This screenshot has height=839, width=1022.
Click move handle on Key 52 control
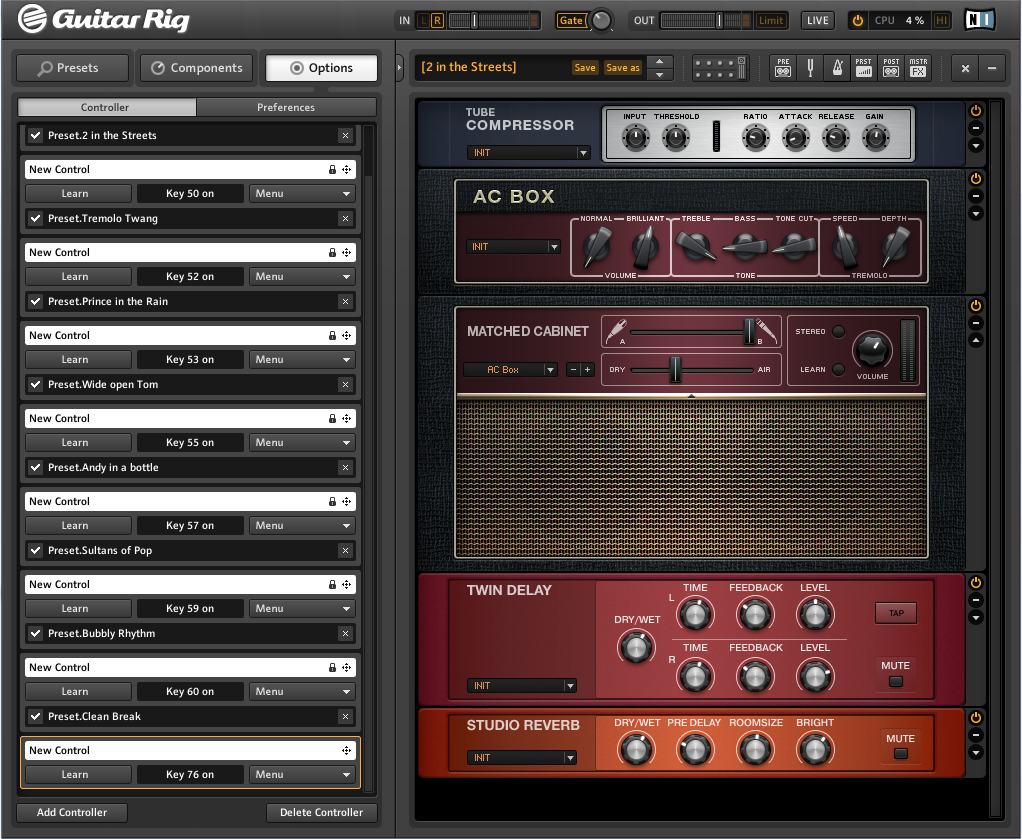(347, 252)
